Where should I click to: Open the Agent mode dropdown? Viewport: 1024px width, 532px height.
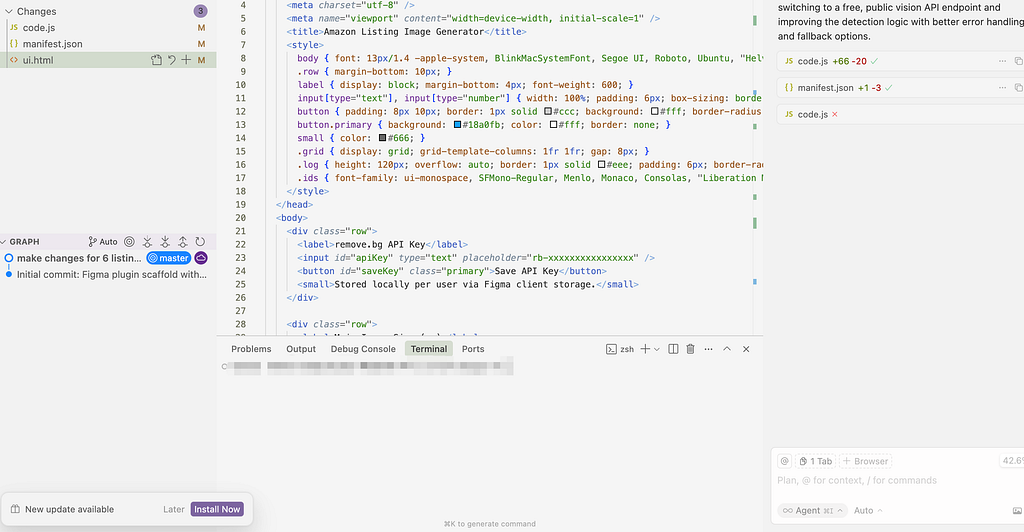[812, 510]
